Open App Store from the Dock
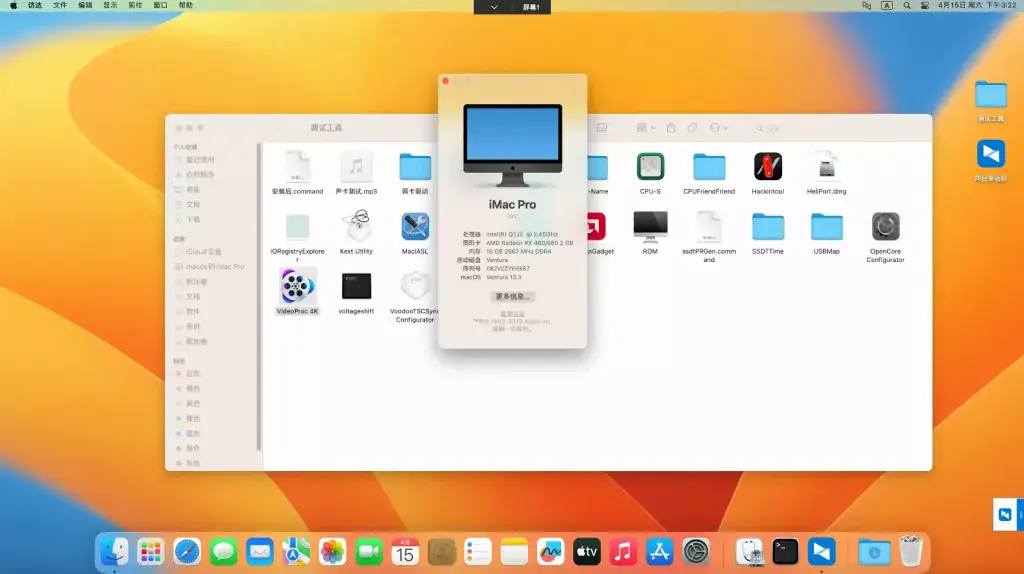This screenshot has height=574, width=1024. click(x=660, y=552)
